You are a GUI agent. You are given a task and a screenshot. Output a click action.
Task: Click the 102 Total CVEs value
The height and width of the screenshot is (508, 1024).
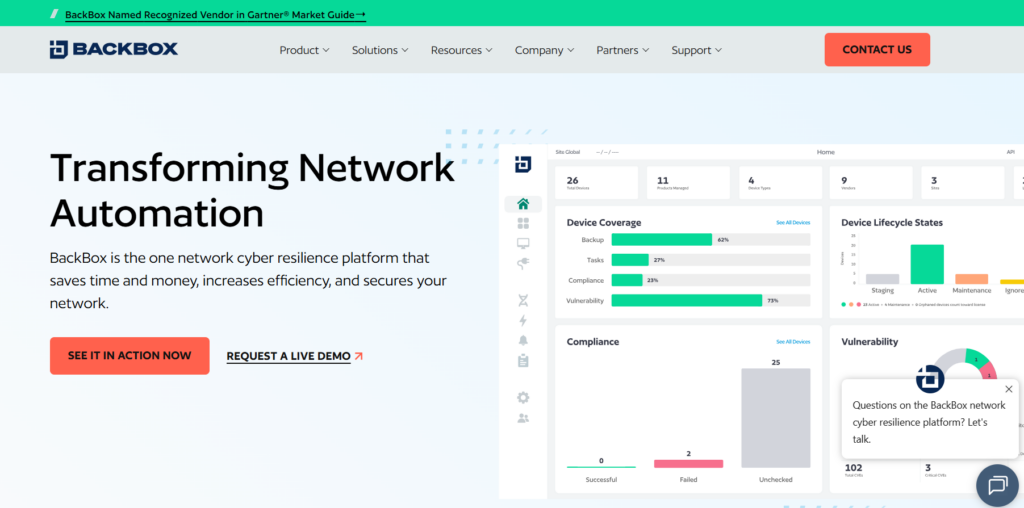(854, 470)
